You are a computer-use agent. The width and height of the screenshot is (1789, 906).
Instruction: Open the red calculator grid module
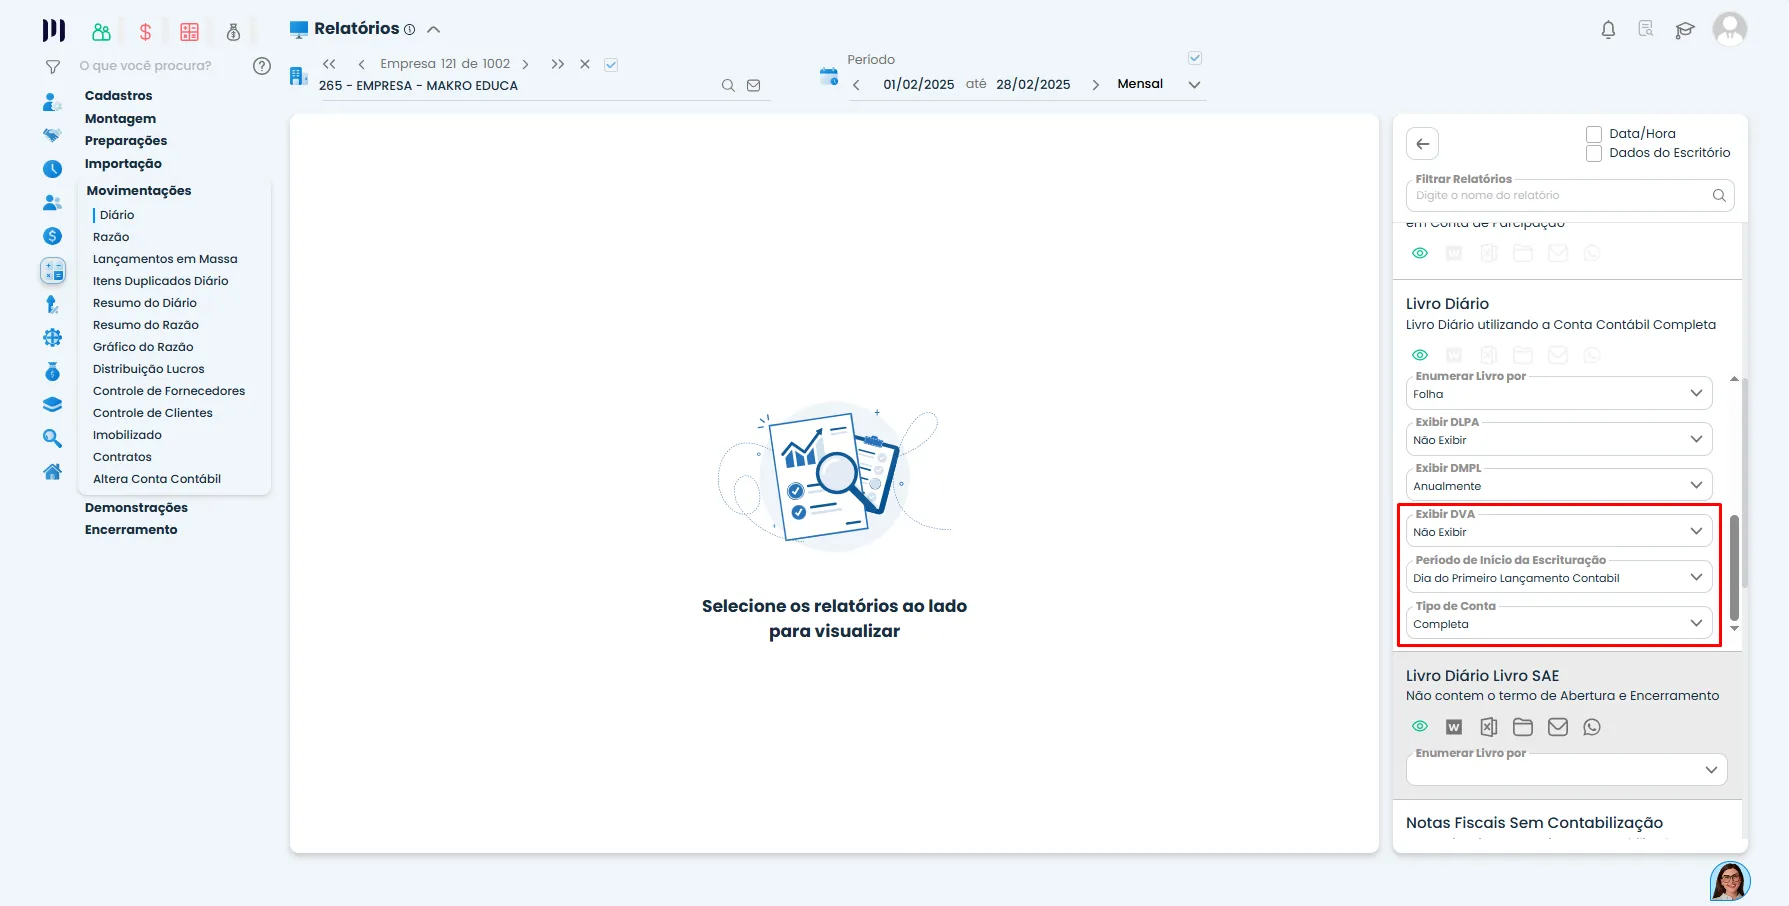tap(189, 32)
